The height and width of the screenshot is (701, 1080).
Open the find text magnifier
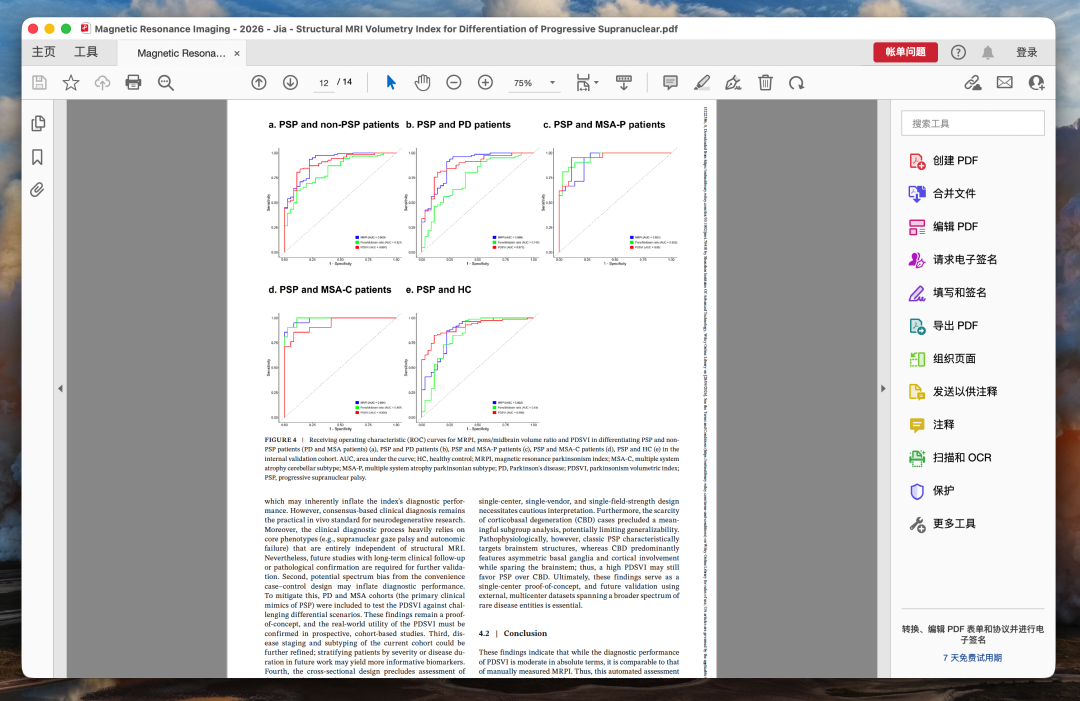tap(165, 83)
